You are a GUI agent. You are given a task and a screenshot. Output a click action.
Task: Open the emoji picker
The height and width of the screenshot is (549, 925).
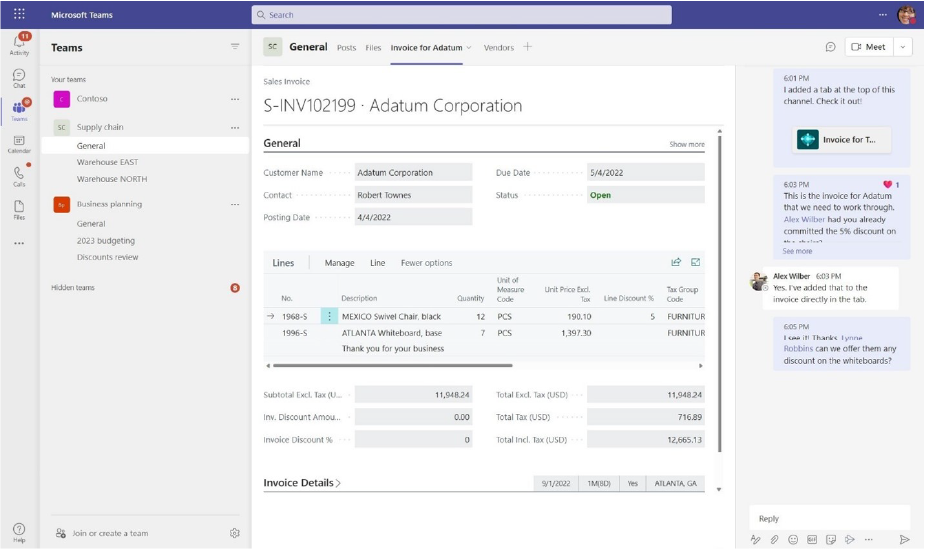click(793, 539)
